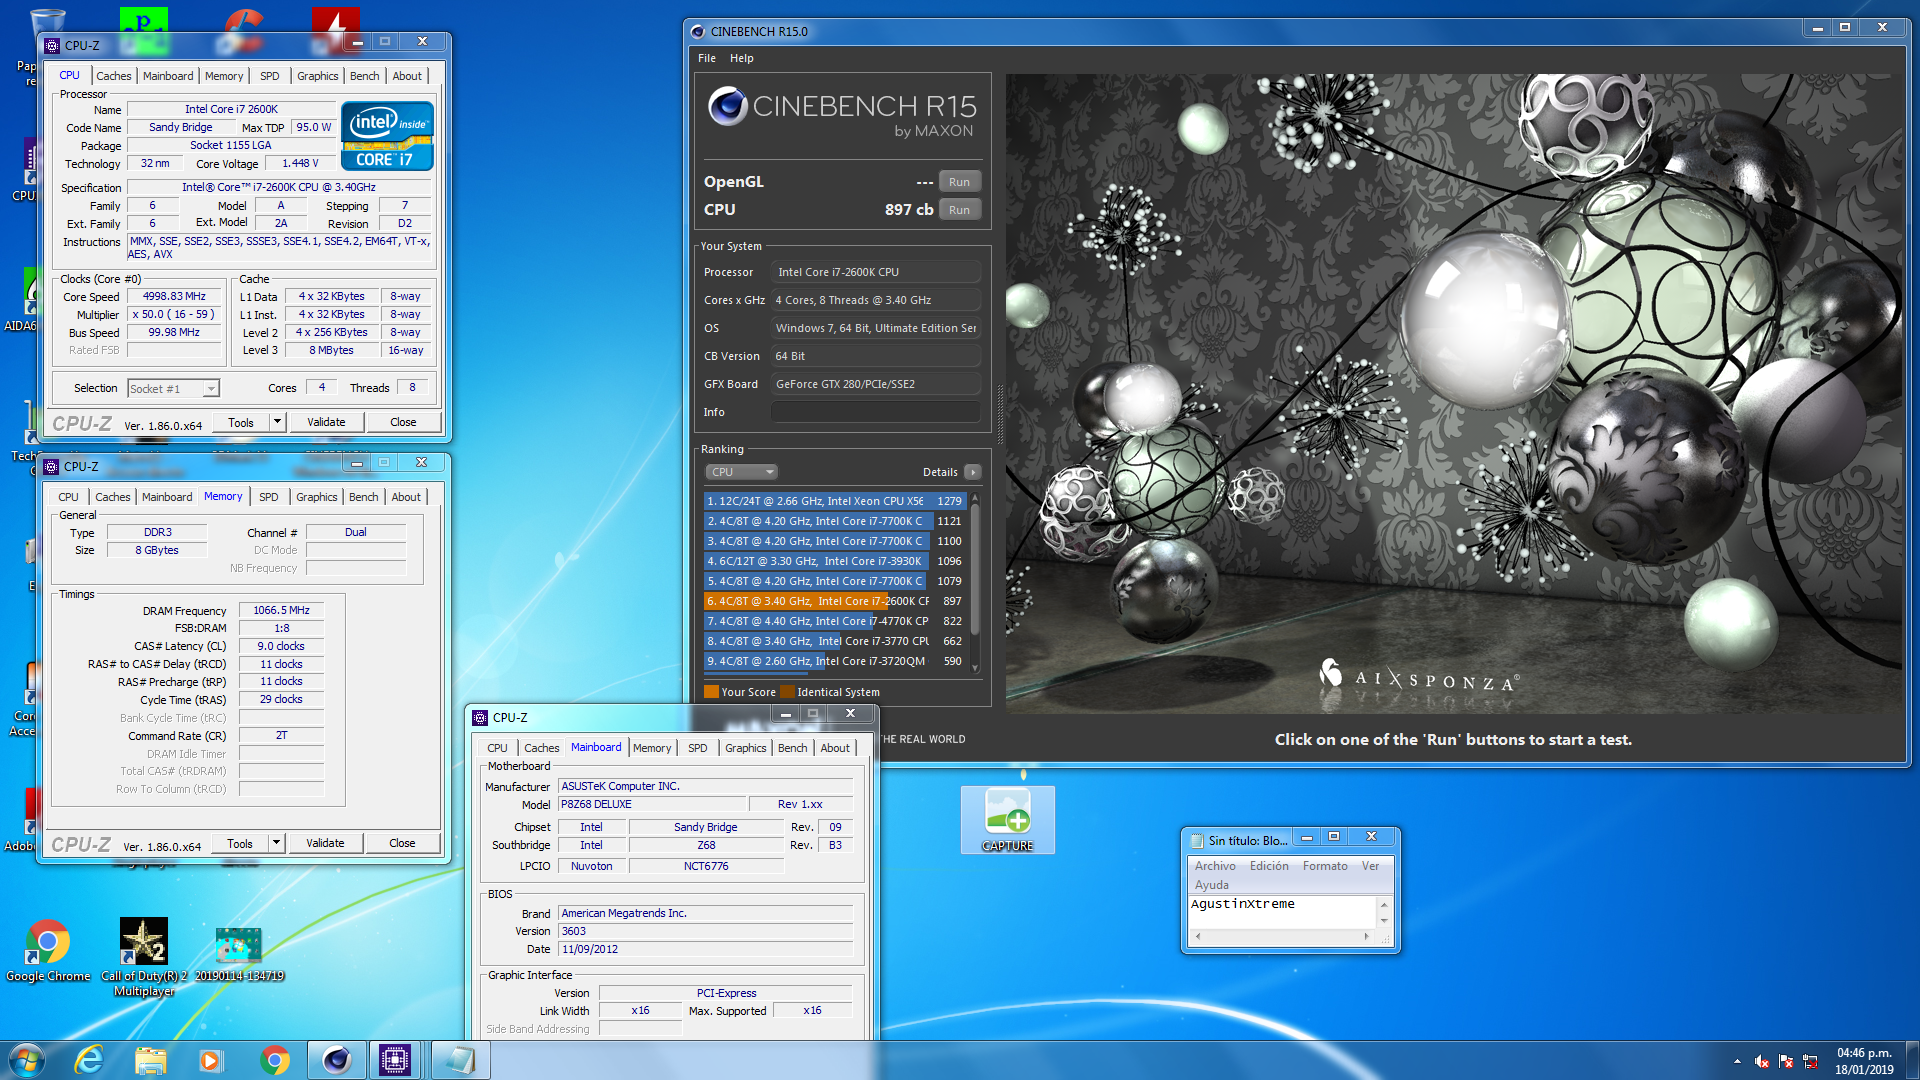
Task: Click the muted volume tray icon
Action: (1761, 1061)
